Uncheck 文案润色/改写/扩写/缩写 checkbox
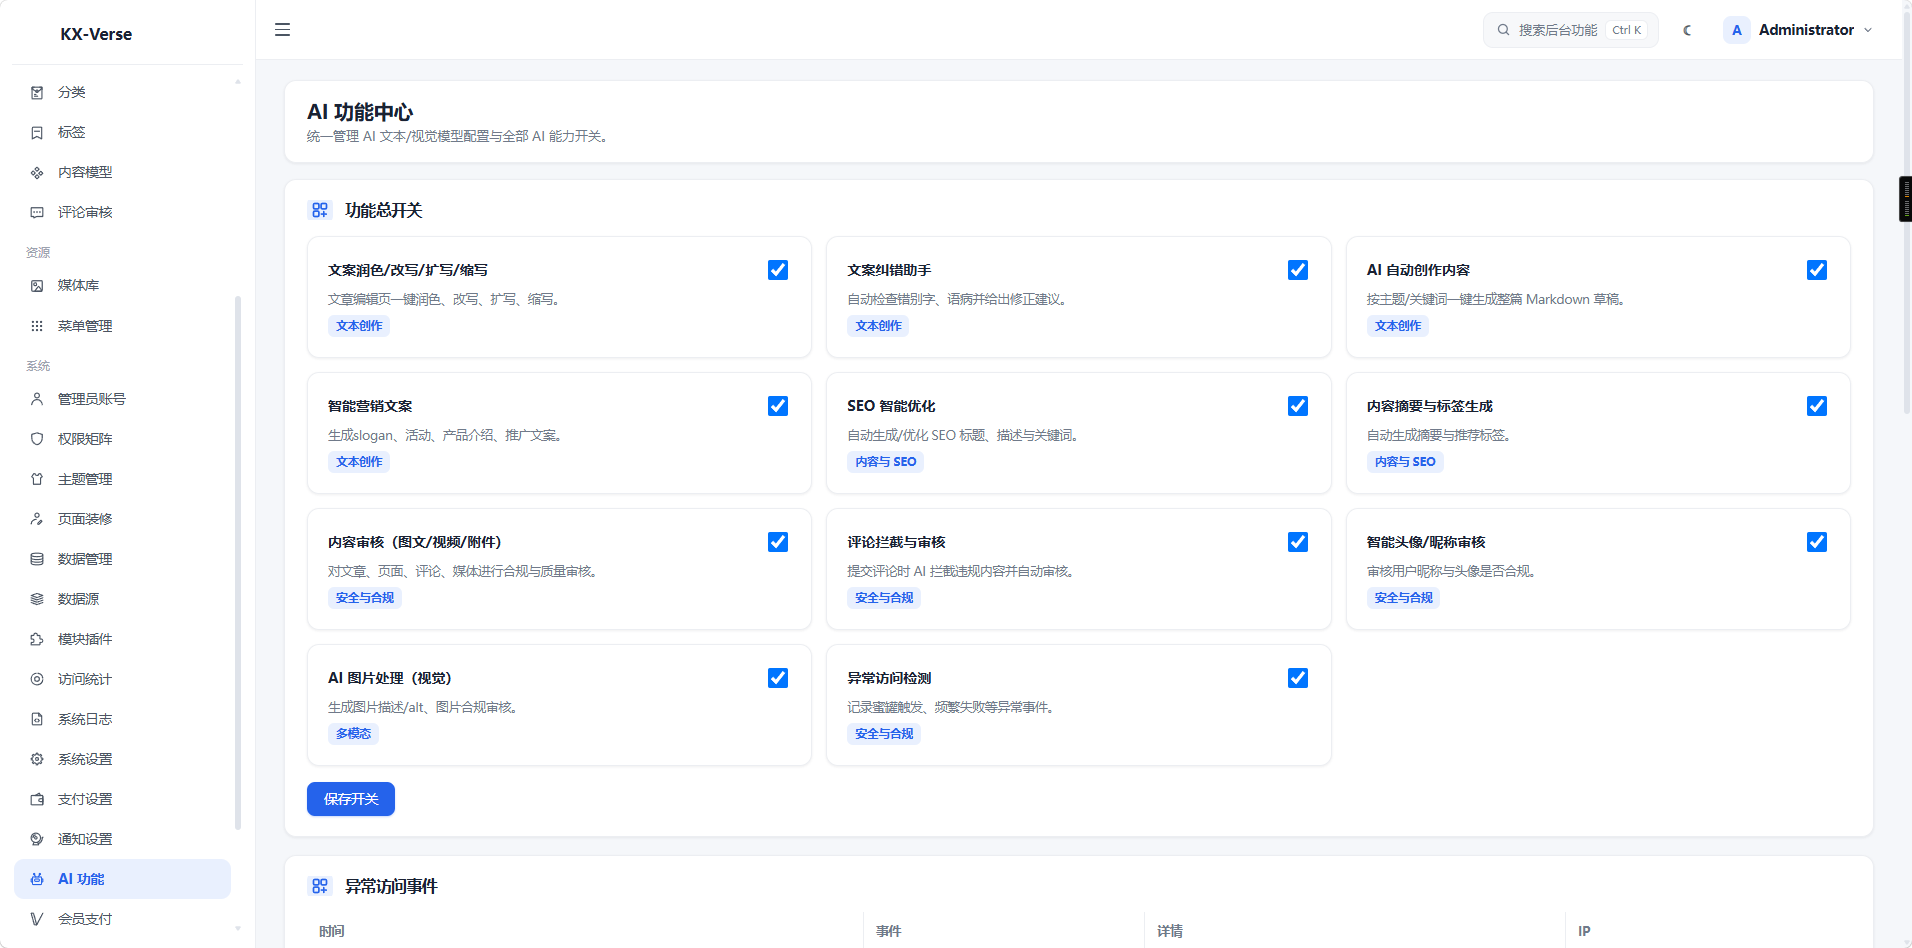 click(x=778, y=270)
